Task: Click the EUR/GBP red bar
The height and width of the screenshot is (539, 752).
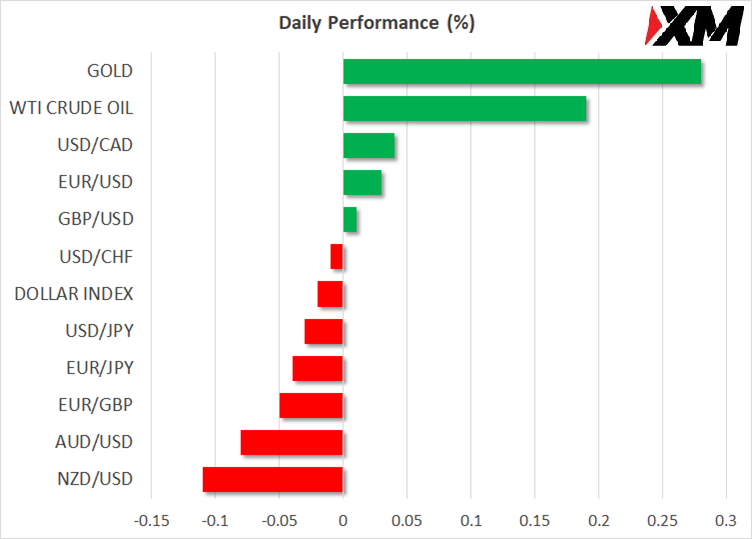Action: (x=311, y=405)
